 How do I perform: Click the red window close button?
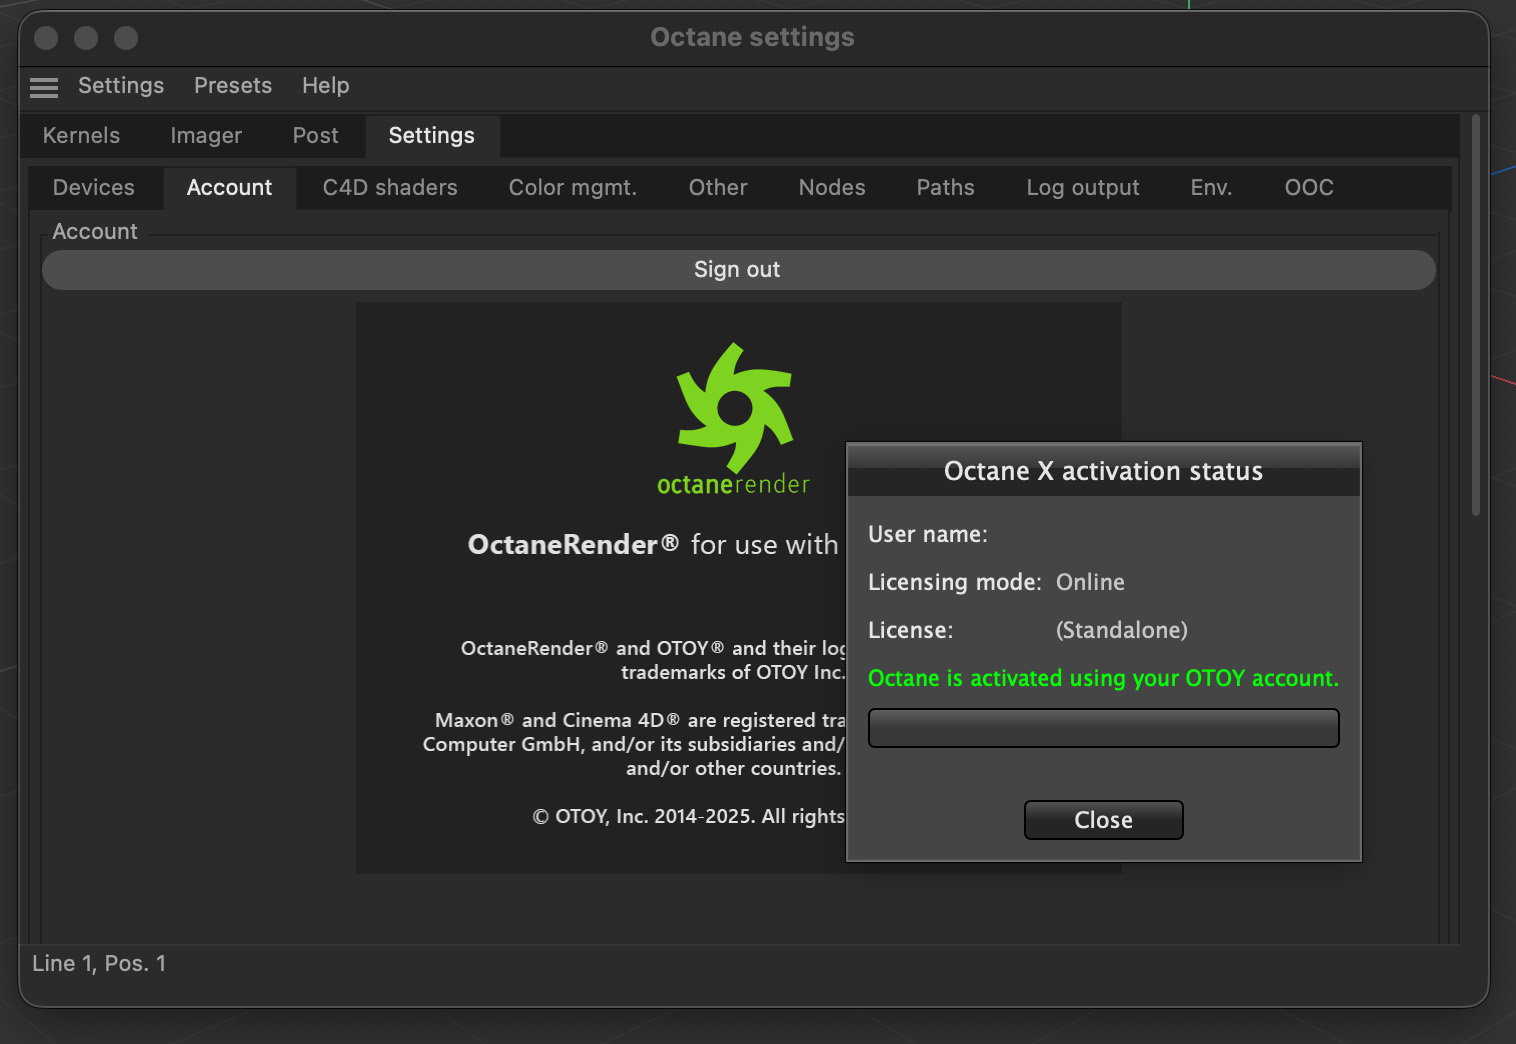(x=46, y=38)
